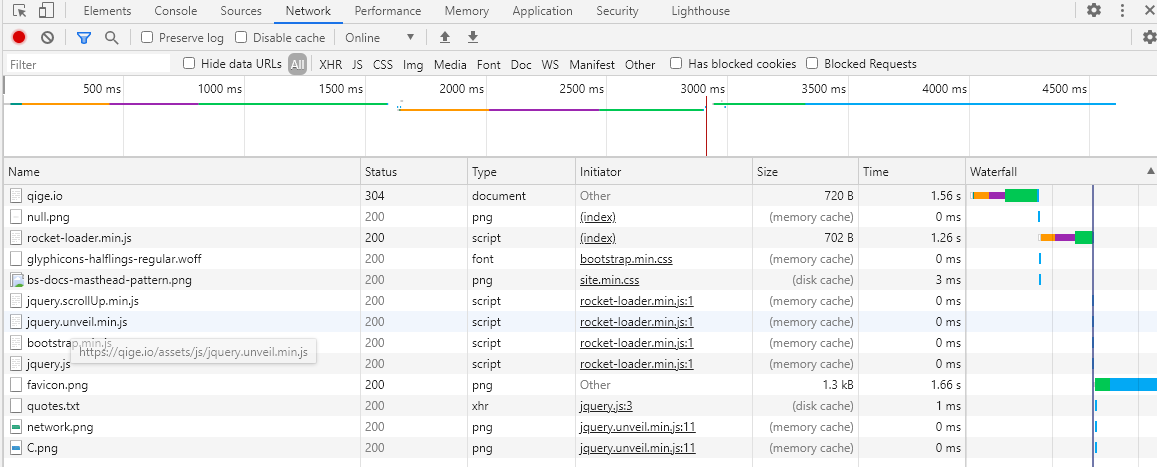Click the qige.io waterfall bar
The image size is (1157, 467).
(1005, 196)
